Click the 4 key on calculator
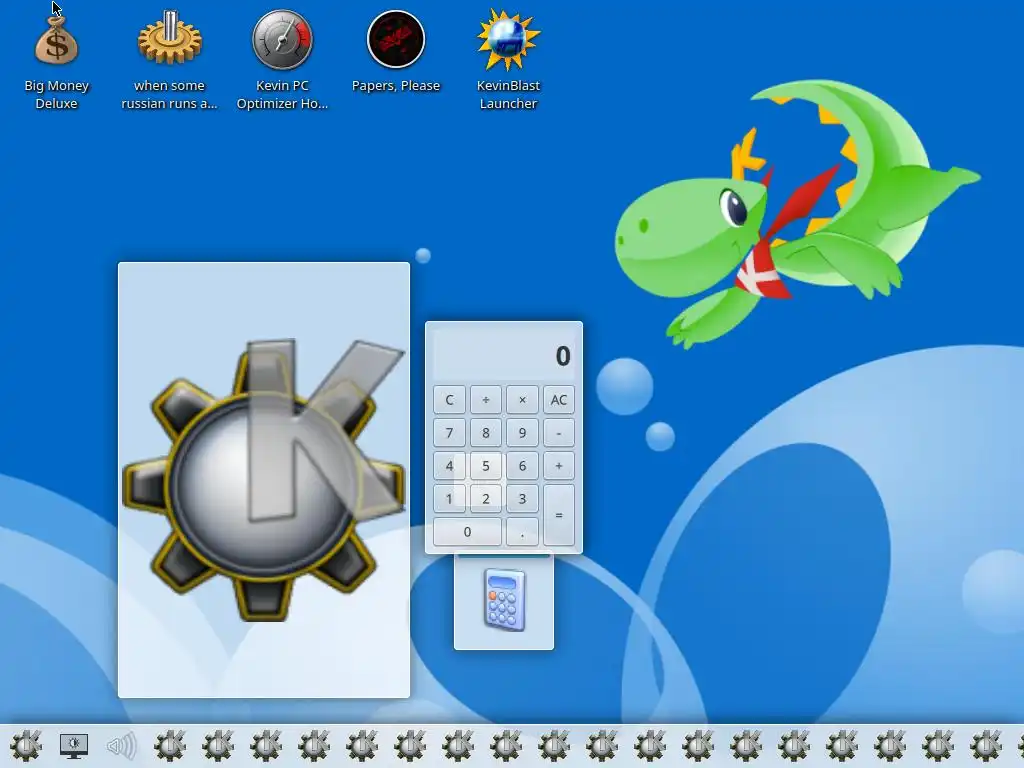This screenshot has width=1024, height=768. (449, 466)
